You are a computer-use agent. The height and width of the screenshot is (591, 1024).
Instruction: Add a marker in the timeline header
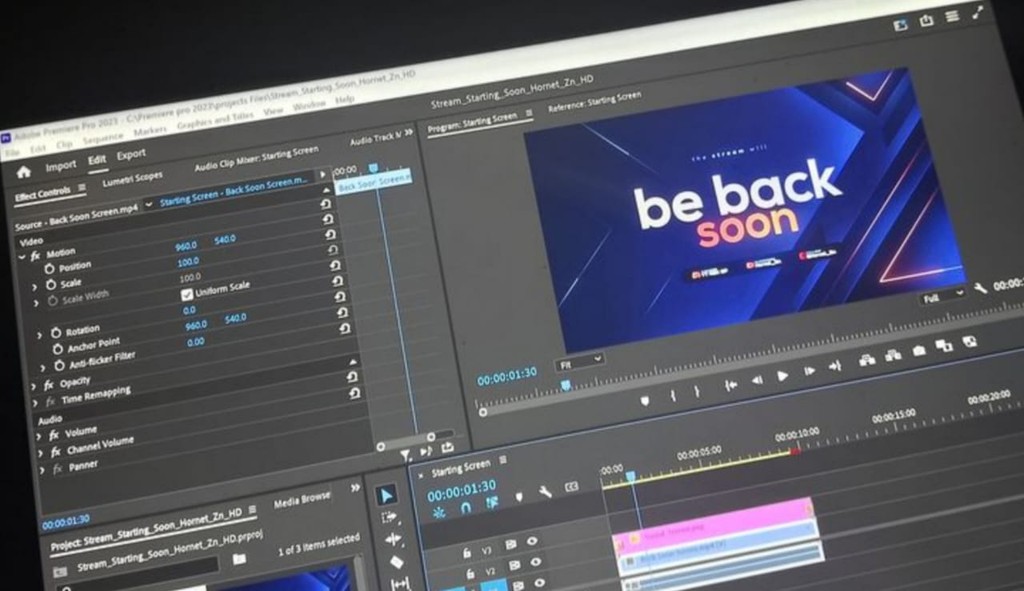(x=519, y=497)
